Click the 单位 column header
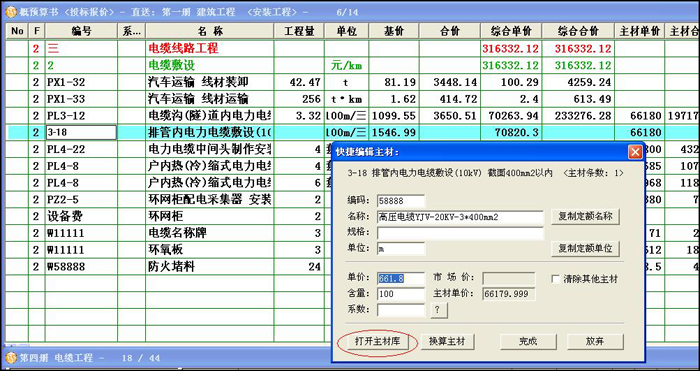The height and width of the screenshot is (371, 700). (347, 31)
